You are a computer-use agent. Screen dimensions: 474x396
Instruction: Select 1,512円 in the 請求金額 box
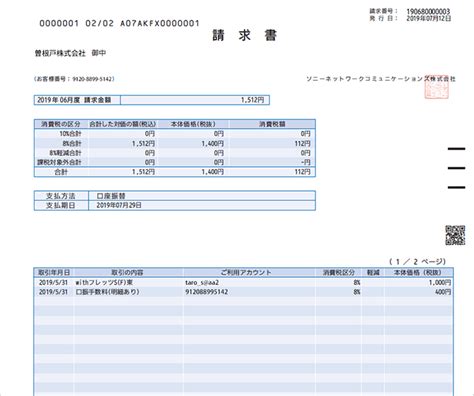pos(252,100)
